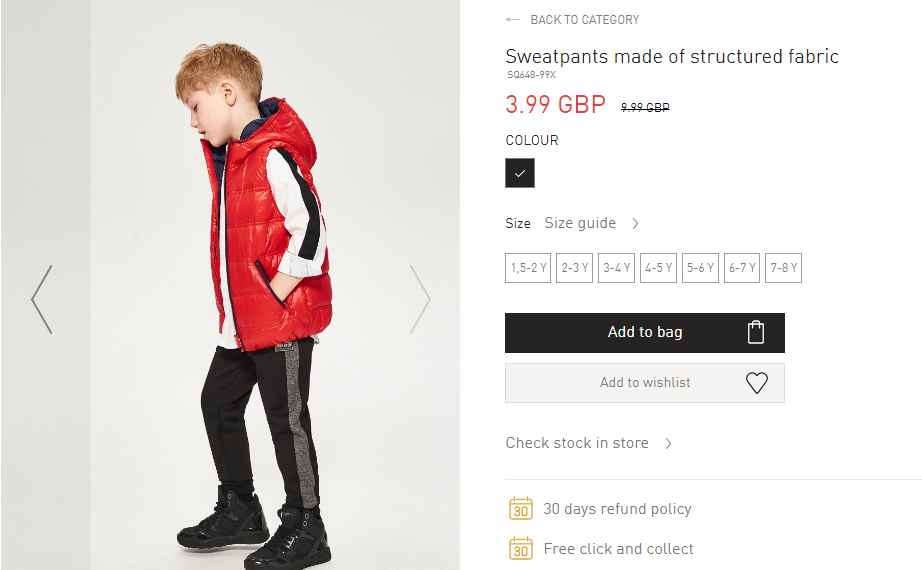The image size is (922, 570).
Task: Open Check stock in store
Action: (x=577, y=443)
